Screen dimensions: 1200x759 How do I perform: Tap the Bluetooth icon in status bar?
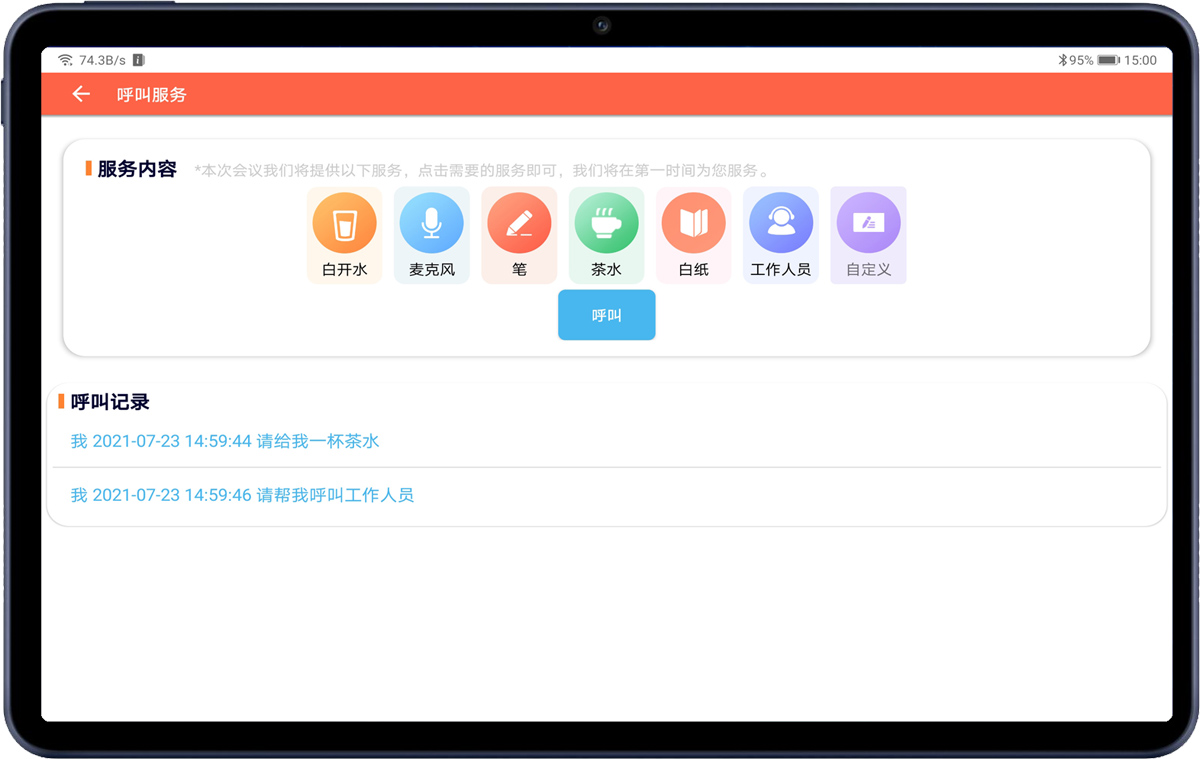pos(1063,60)
